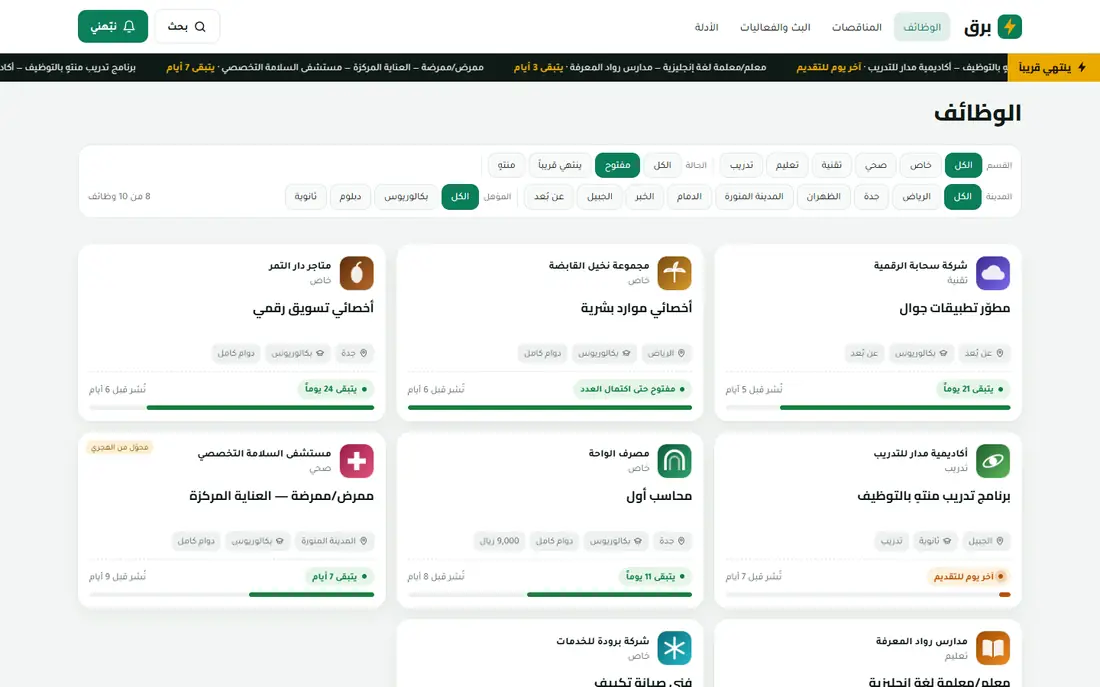Filter city by الرياض
Image resolution: width=1100 pixels, height=687 pixels.
tap(916, 196)
